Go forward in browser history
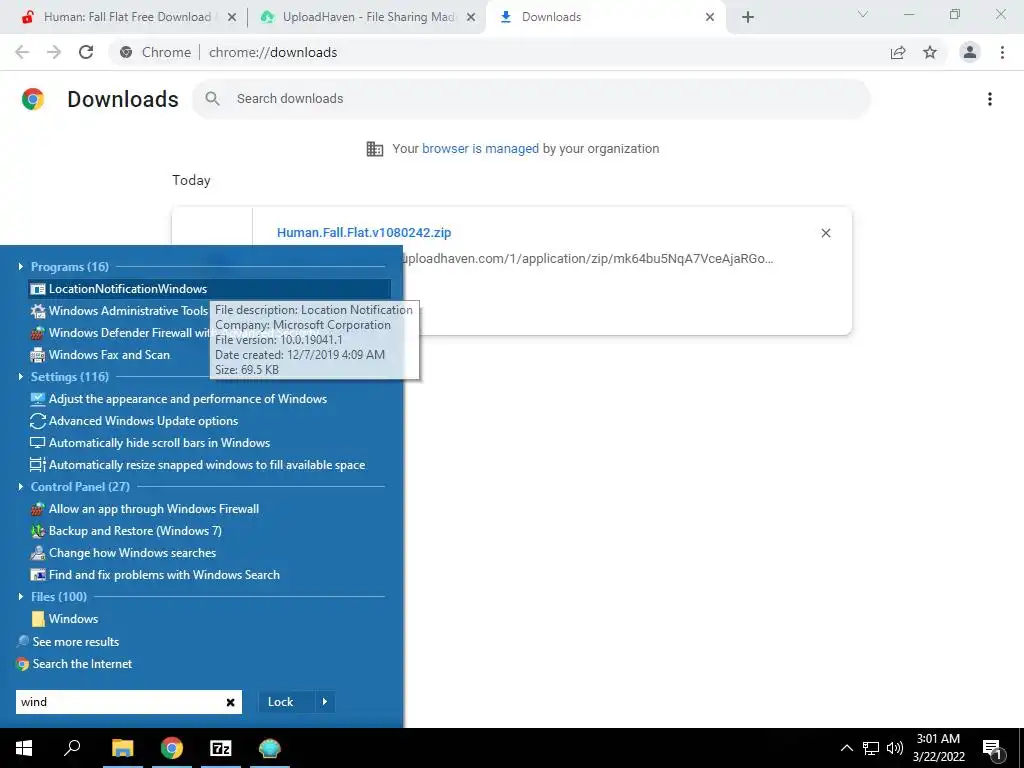 tap(54, 52)
